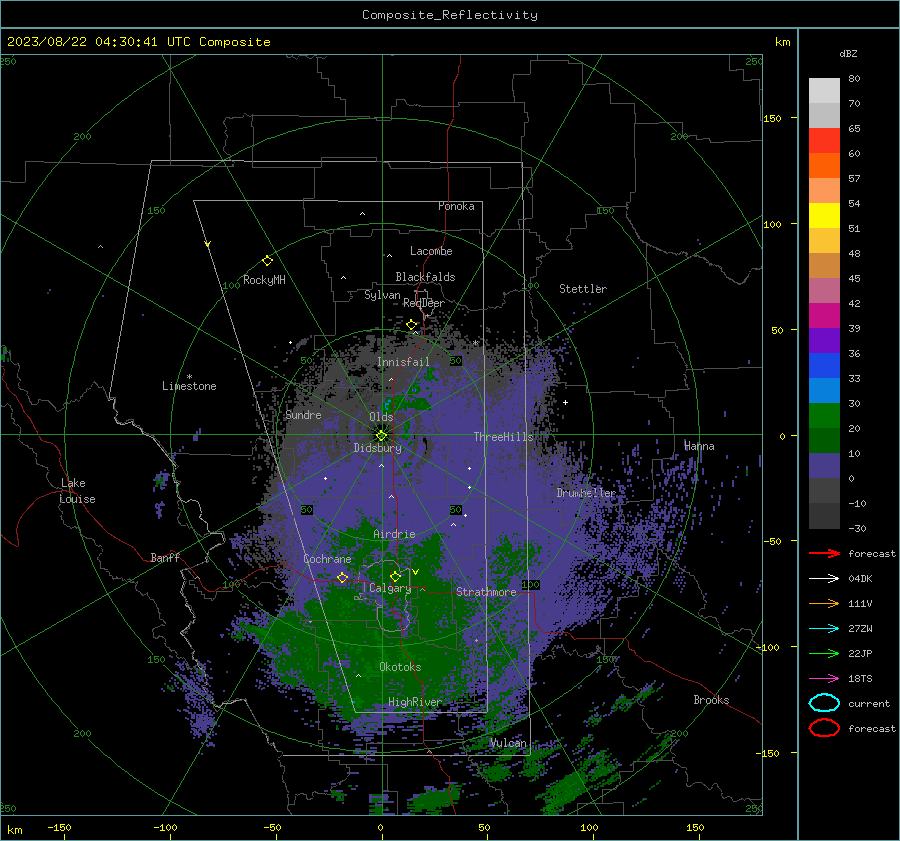Click the Drumheller city label
The width and height of the screenshot is (900, 841).
[x=586, y=493]
